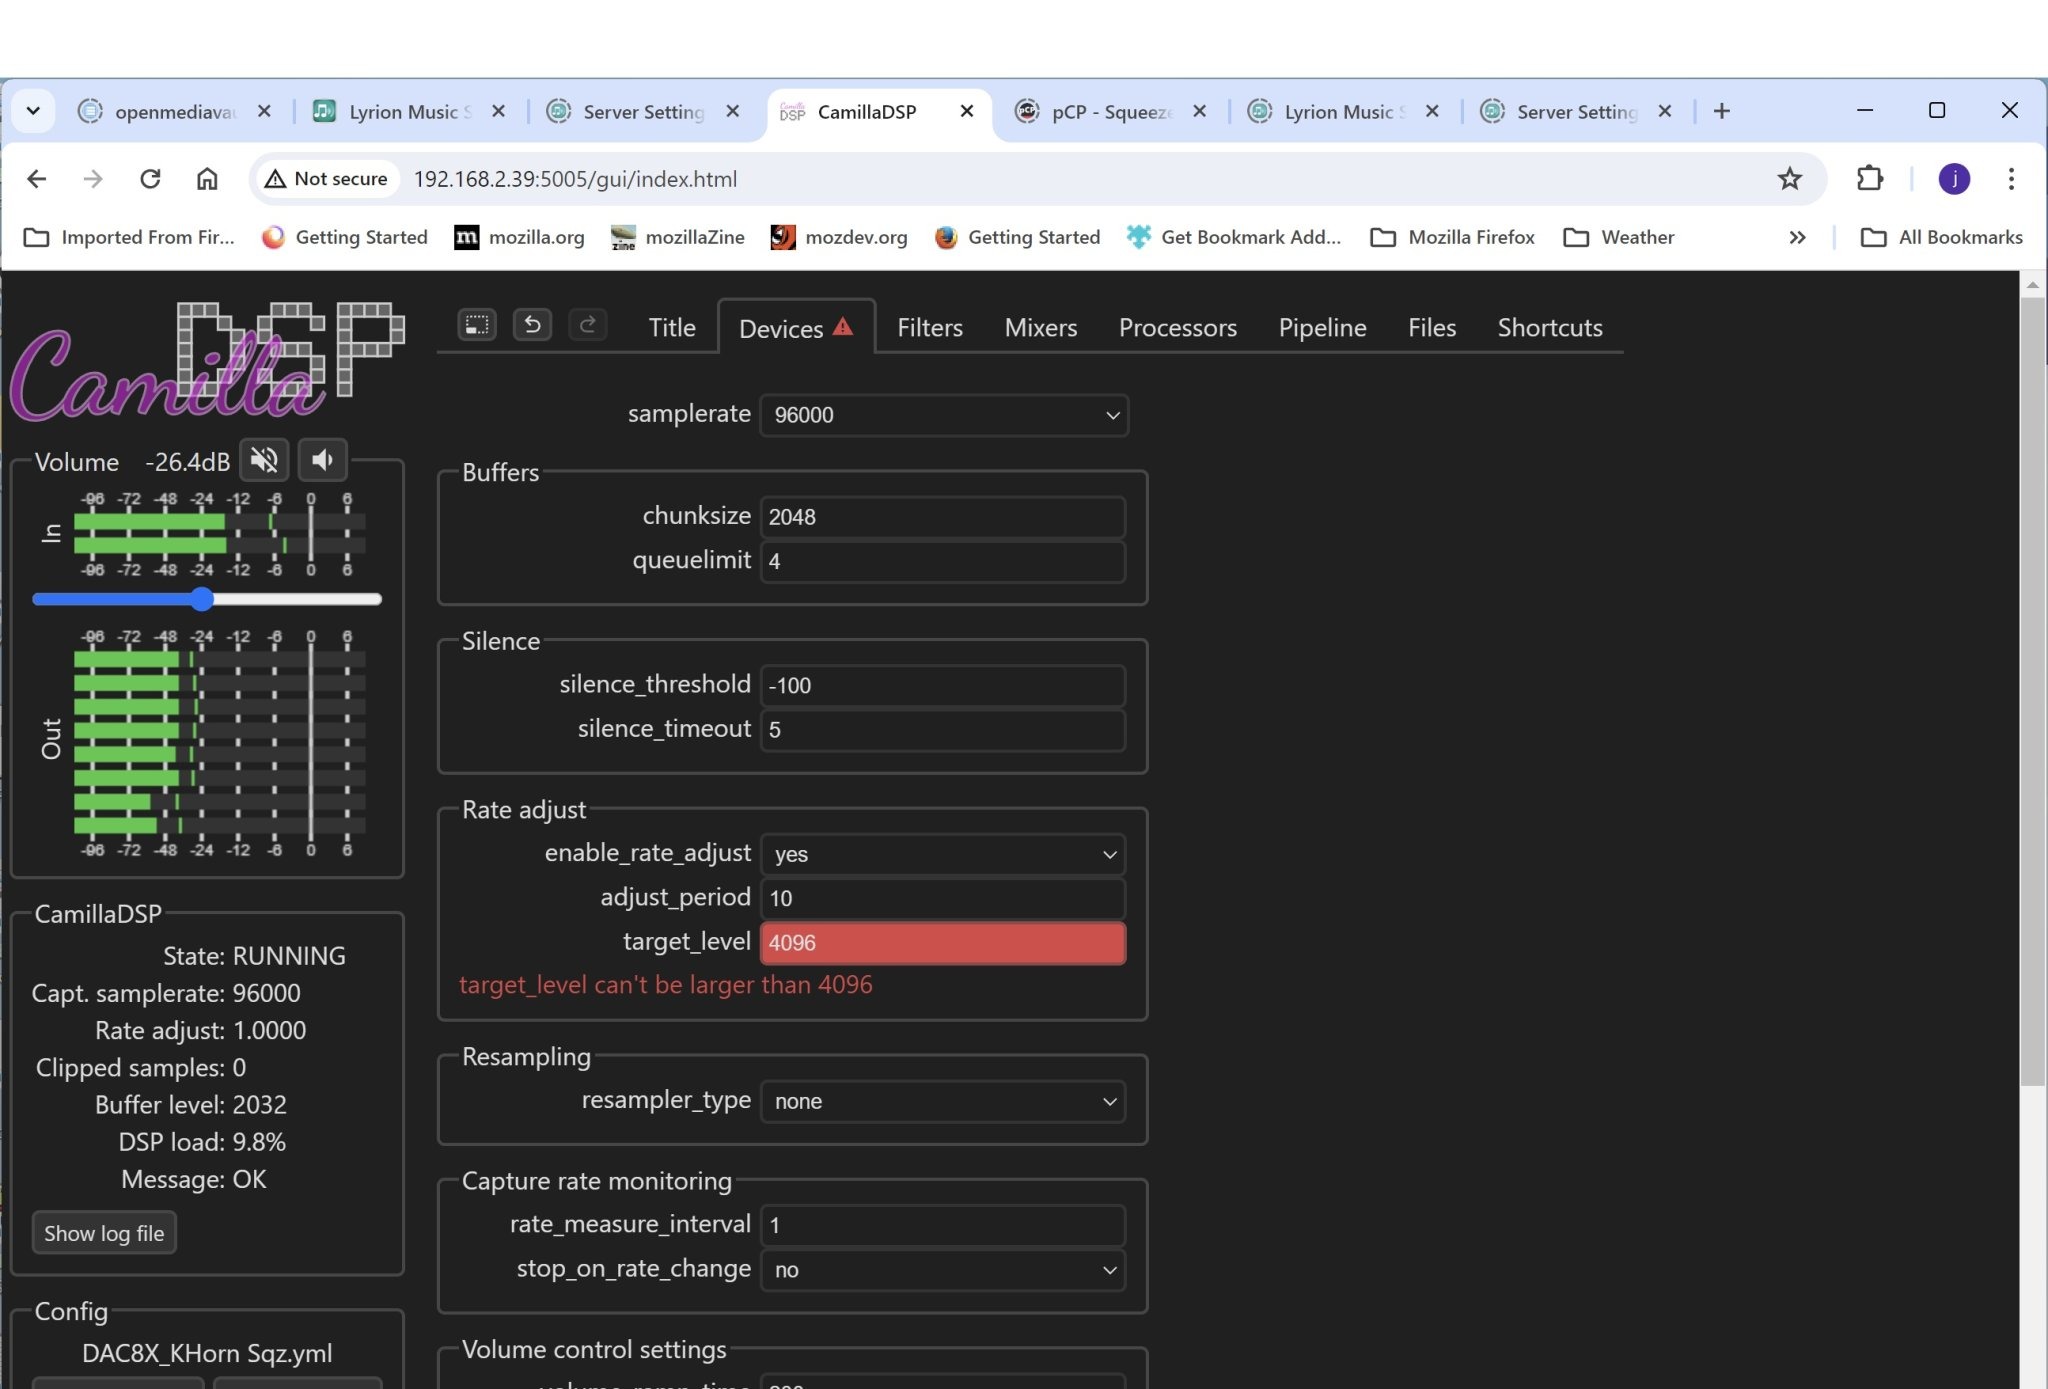Click the Buffer level: 2032 status

191,1105
